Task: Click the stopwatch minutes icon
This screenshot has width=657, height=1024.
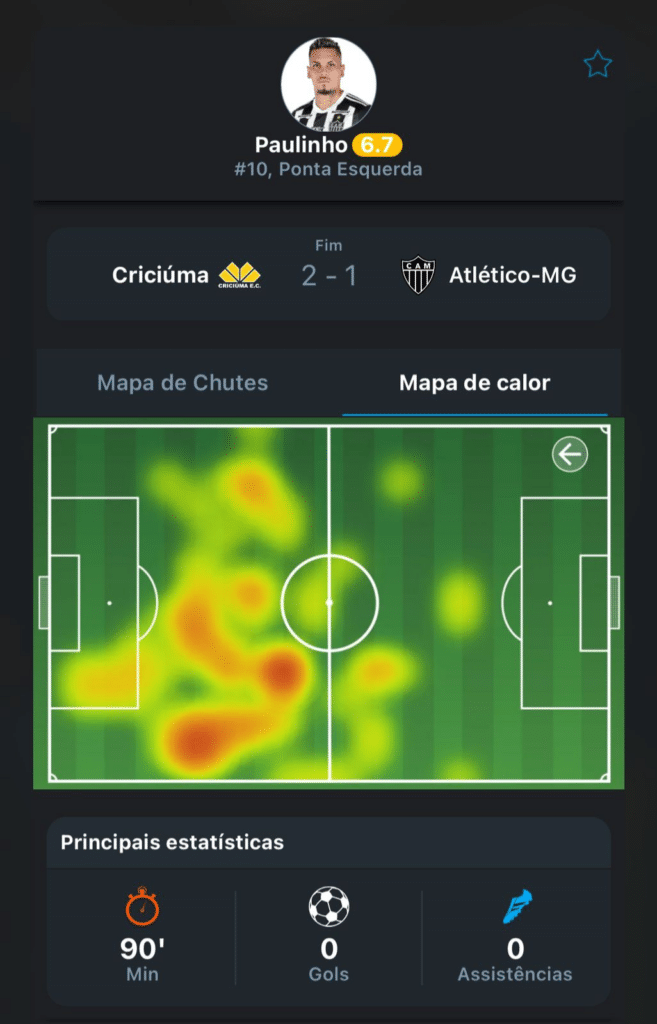Action: pos(142,906)
